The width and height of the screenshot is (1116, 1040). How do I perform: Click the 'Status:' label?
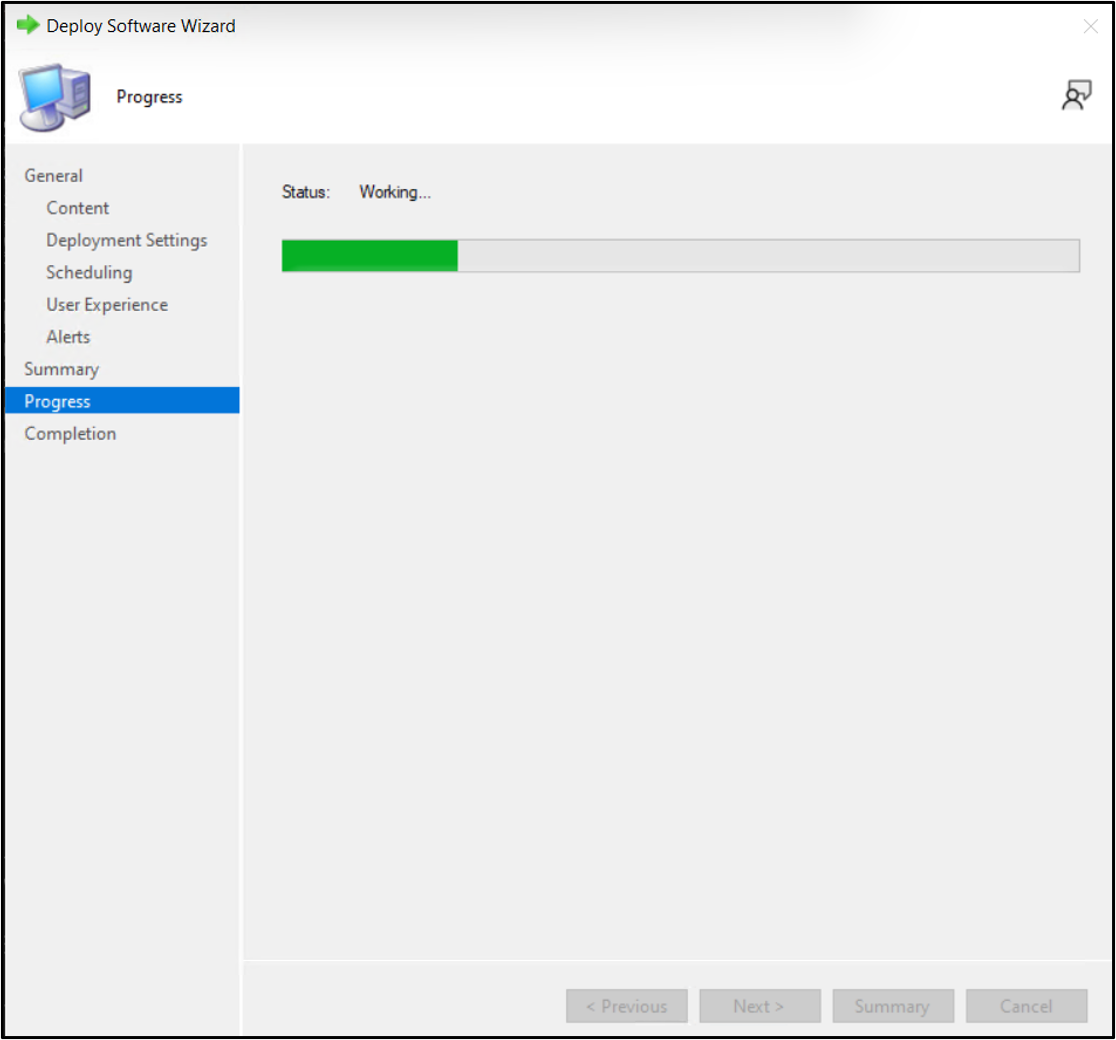pos(306,192)
